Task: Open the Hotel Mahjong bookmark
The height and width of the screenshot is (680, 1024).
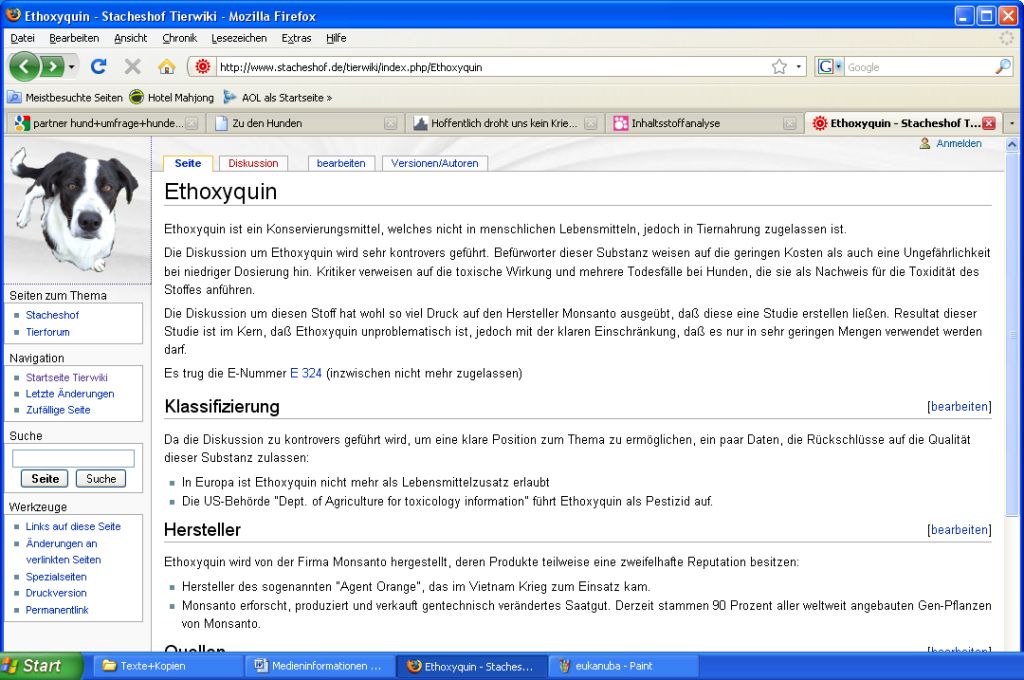Action: click(172, 97)
